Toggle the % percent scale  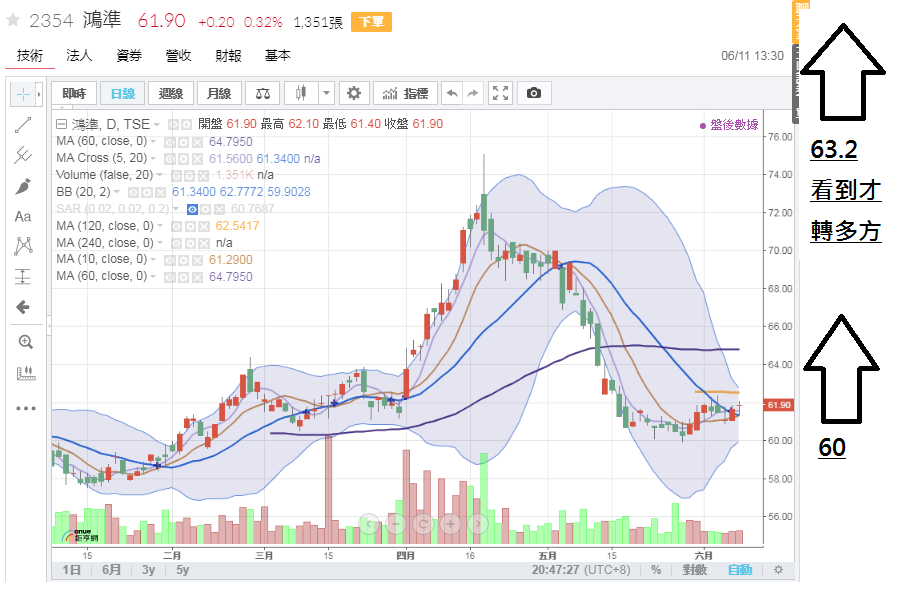coord(656,570)
